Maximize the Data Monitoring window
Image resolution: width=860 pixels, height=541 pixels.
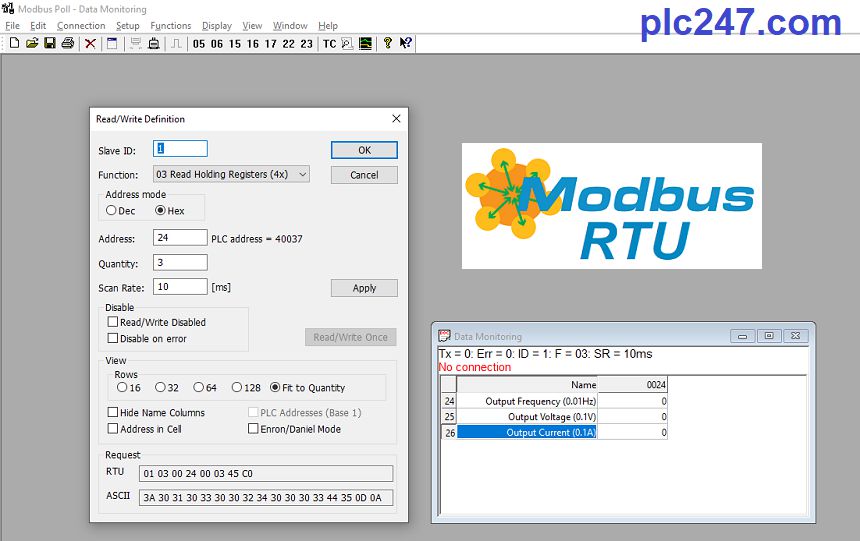(769, 336)
